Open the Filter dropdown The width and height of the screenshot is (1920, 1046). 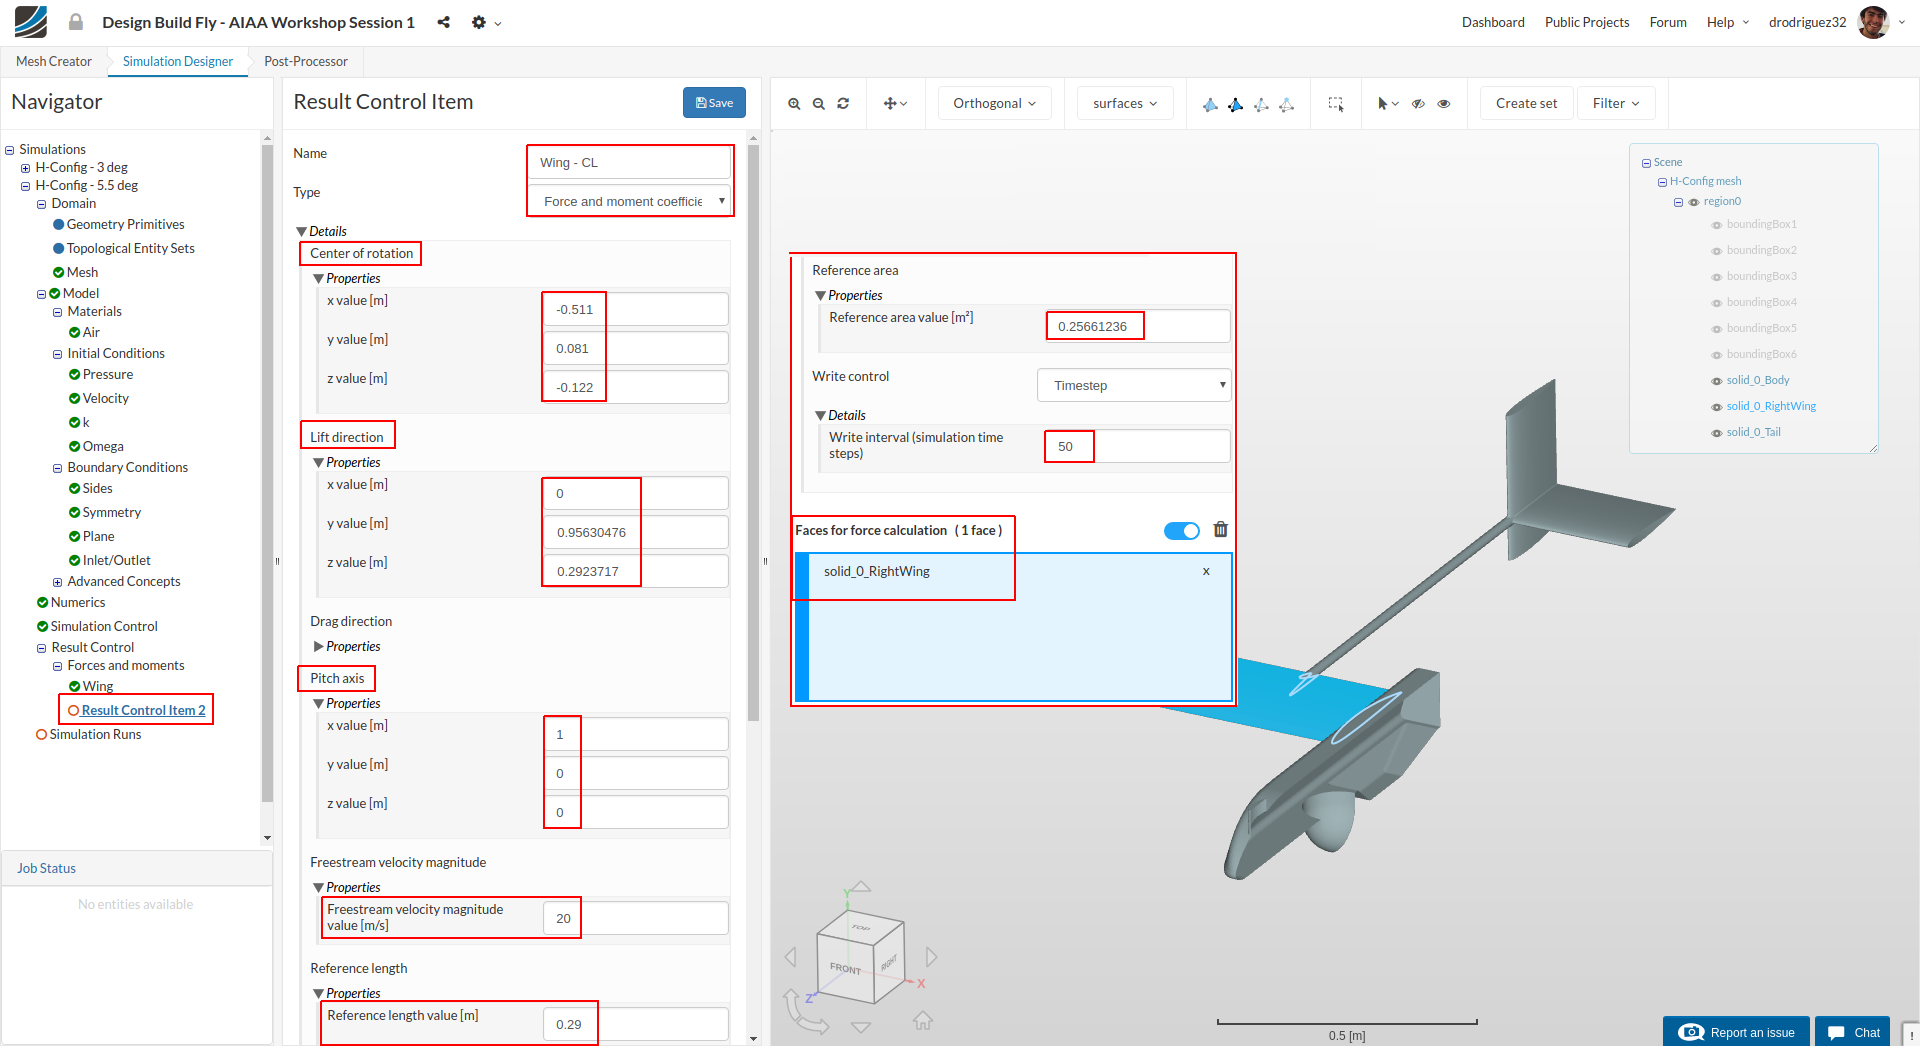pyautogui.click(x=1616, y=103)
